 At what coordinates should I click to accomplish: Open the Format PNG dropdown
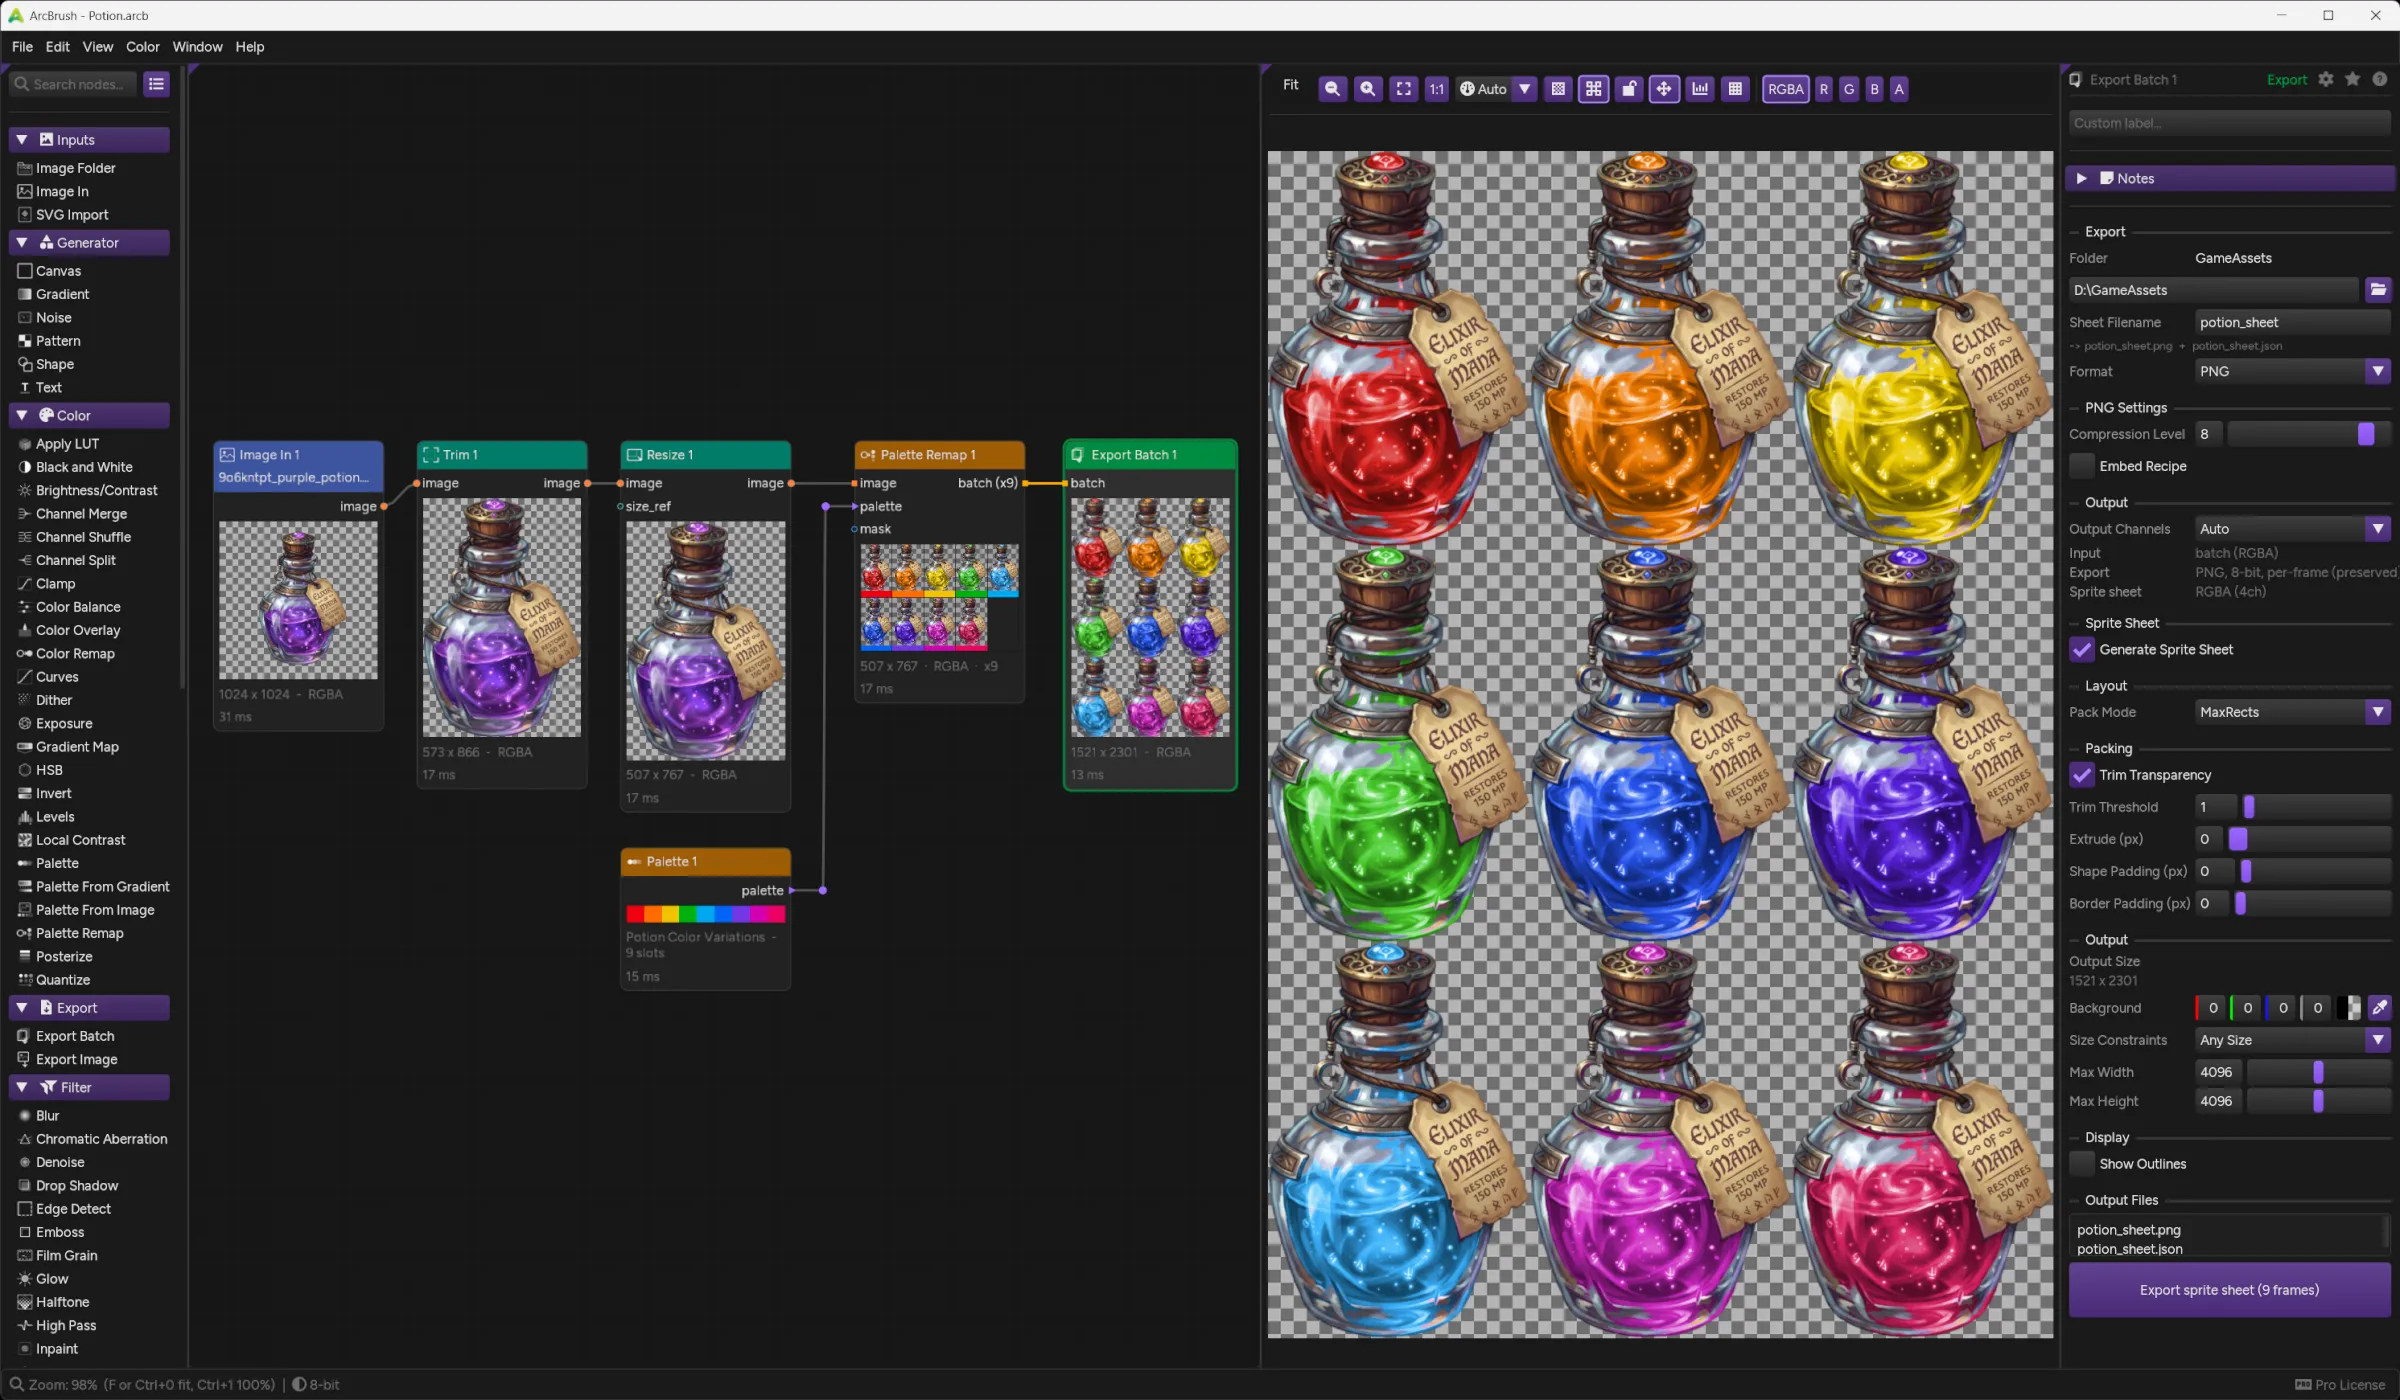click(x=2293, y=371)
